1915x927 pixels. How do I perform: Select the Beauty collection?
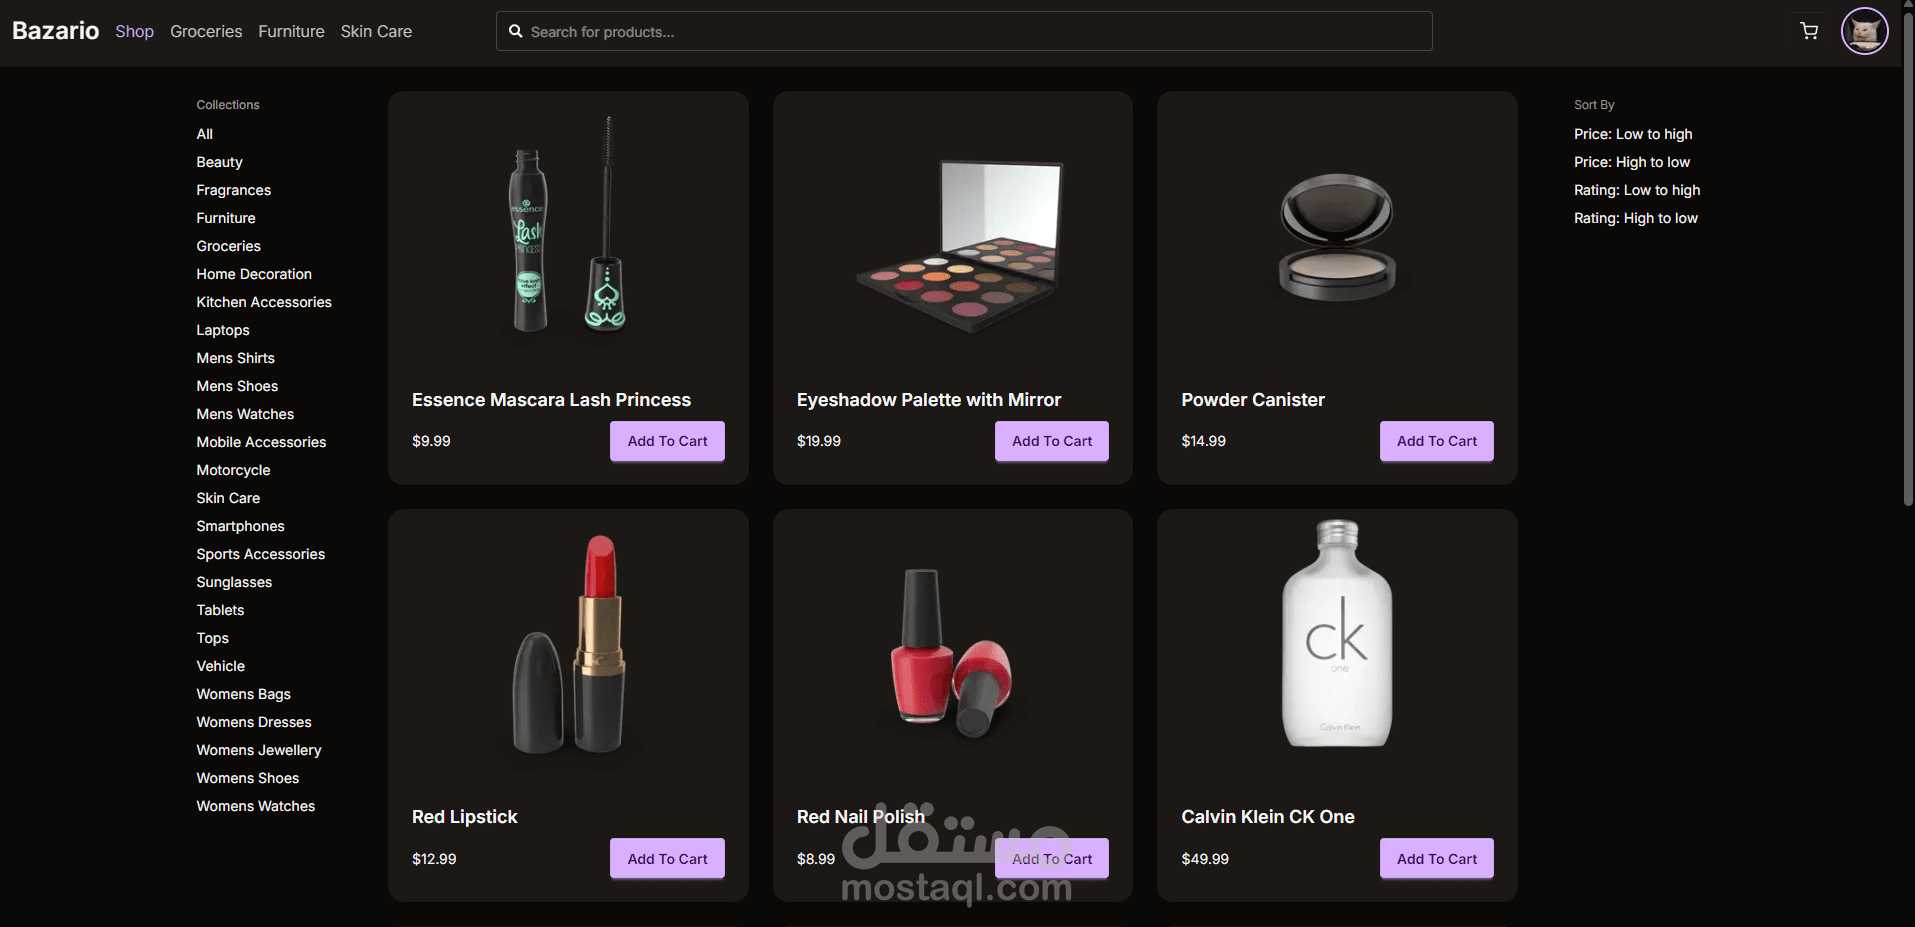(219, 162)
